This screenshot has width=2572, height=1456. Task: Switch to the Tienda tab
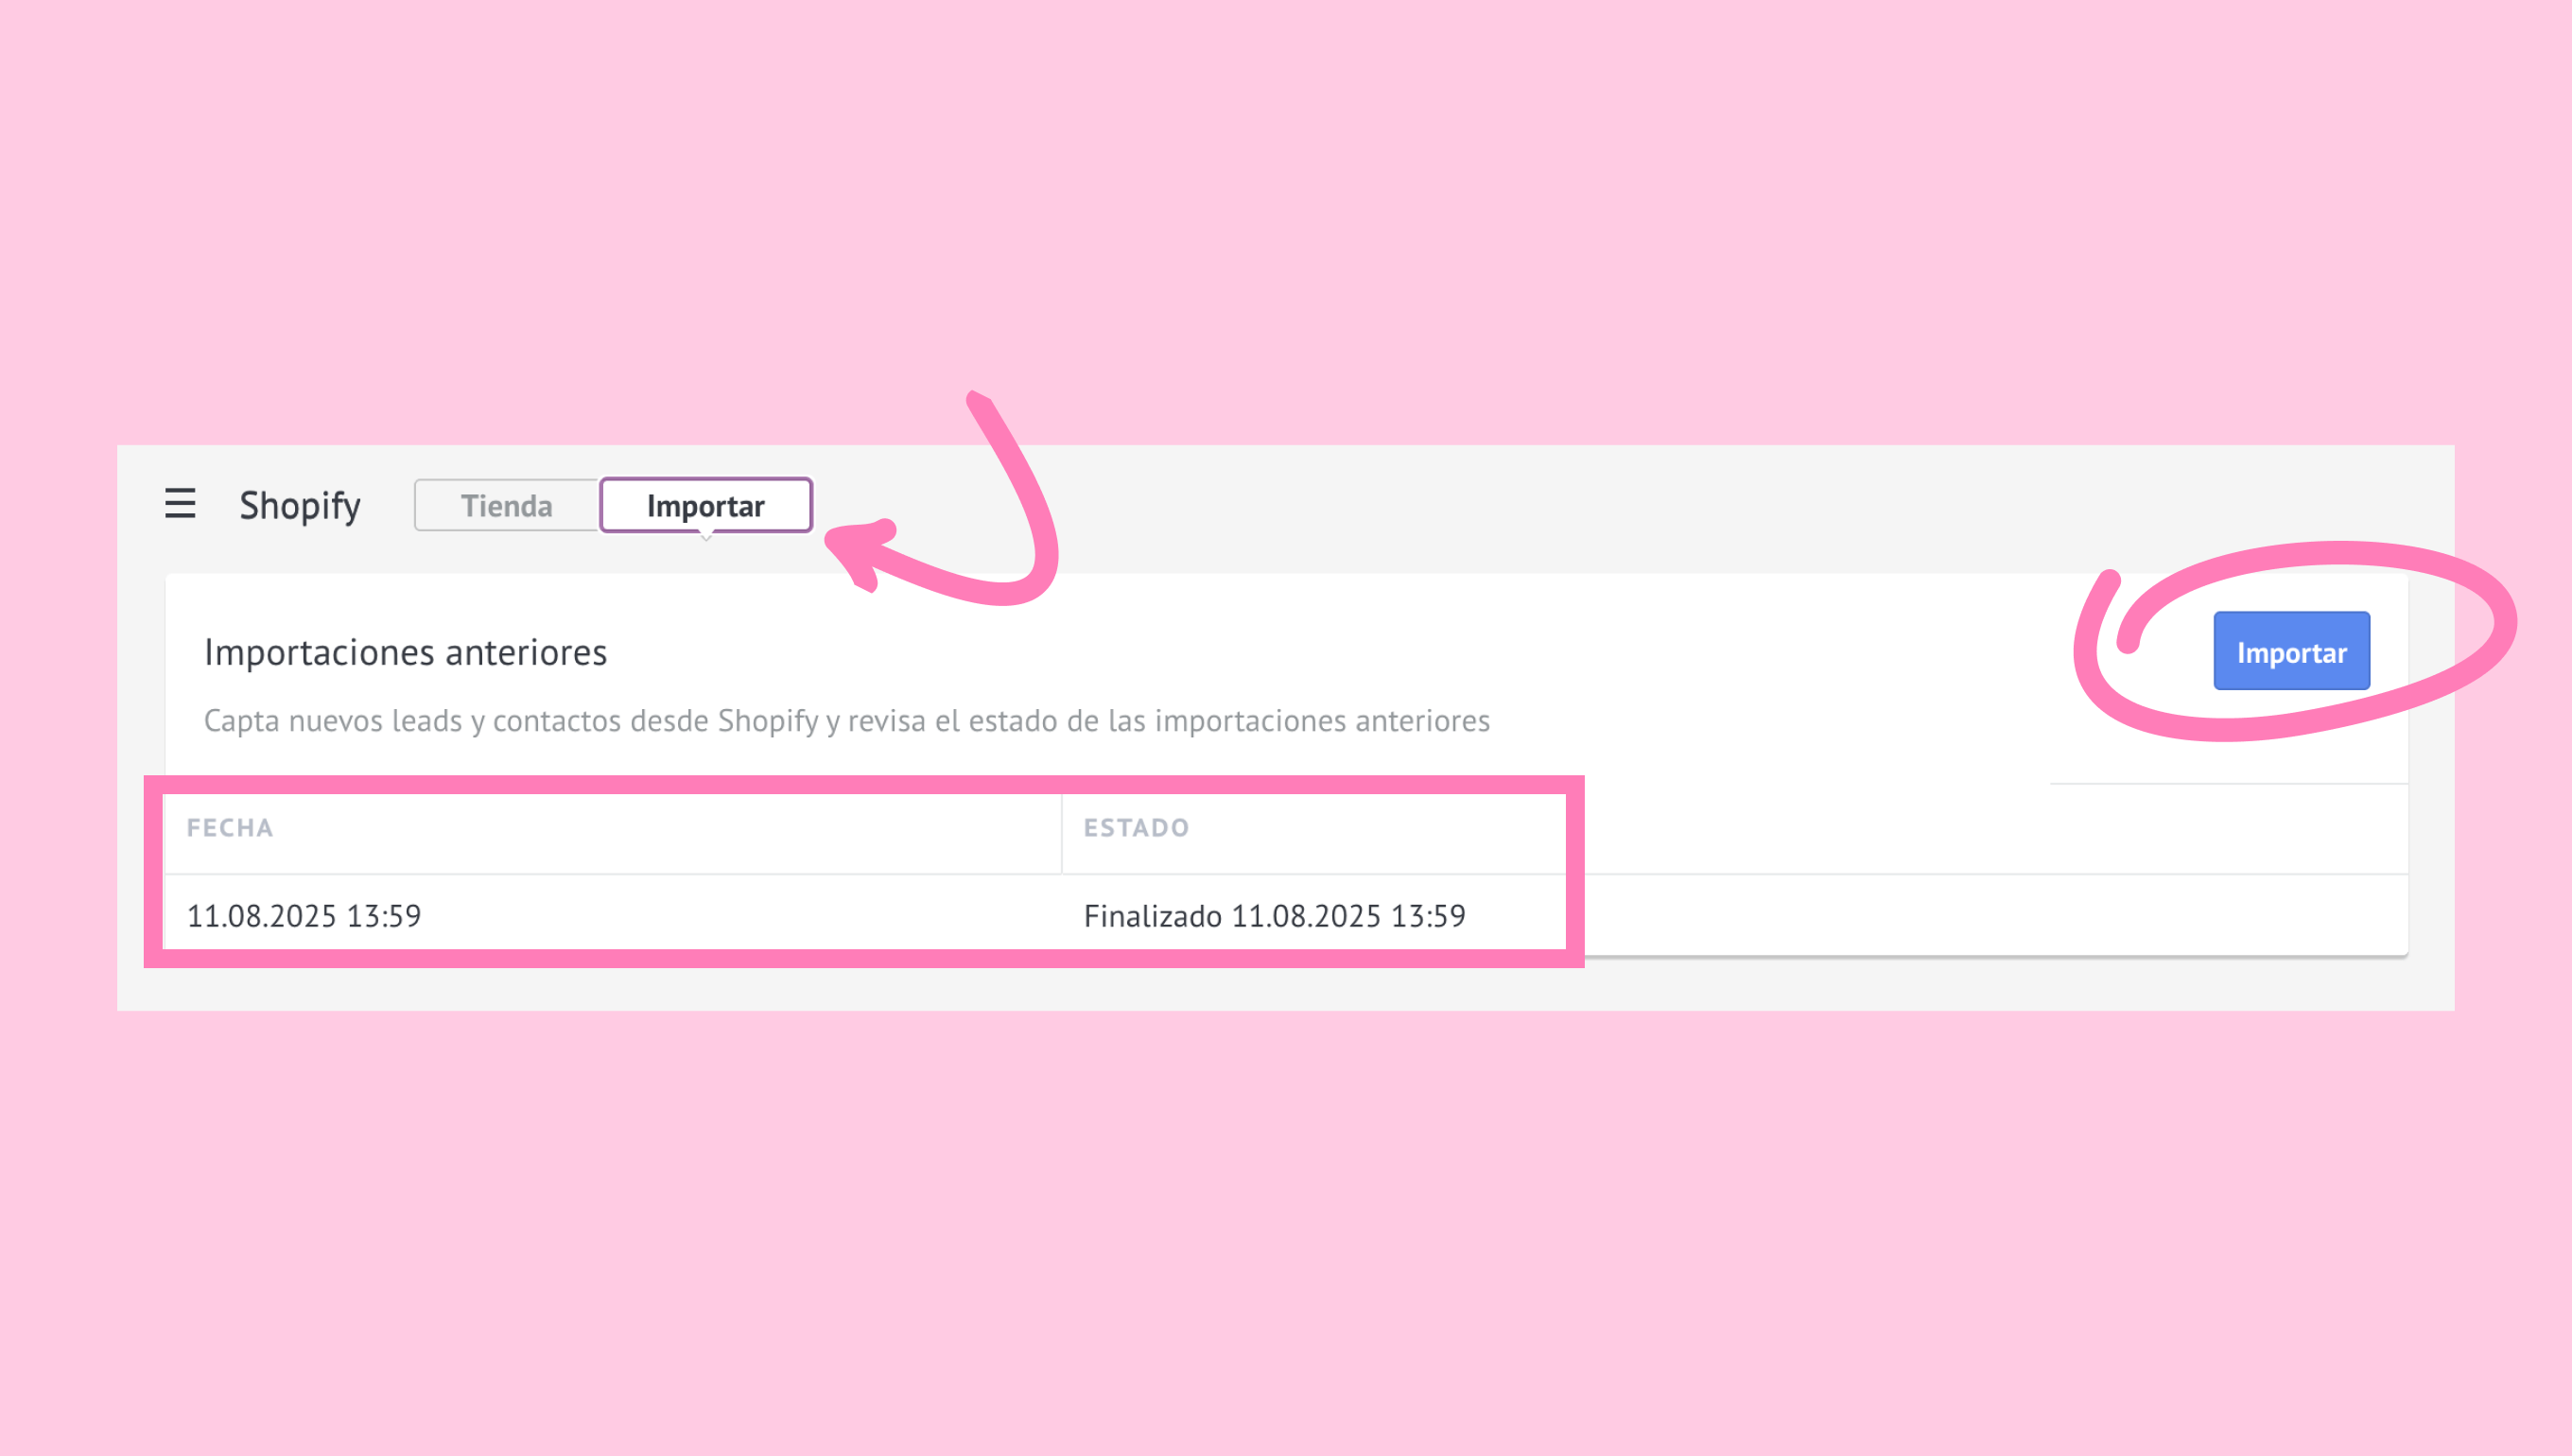point(506,506)
